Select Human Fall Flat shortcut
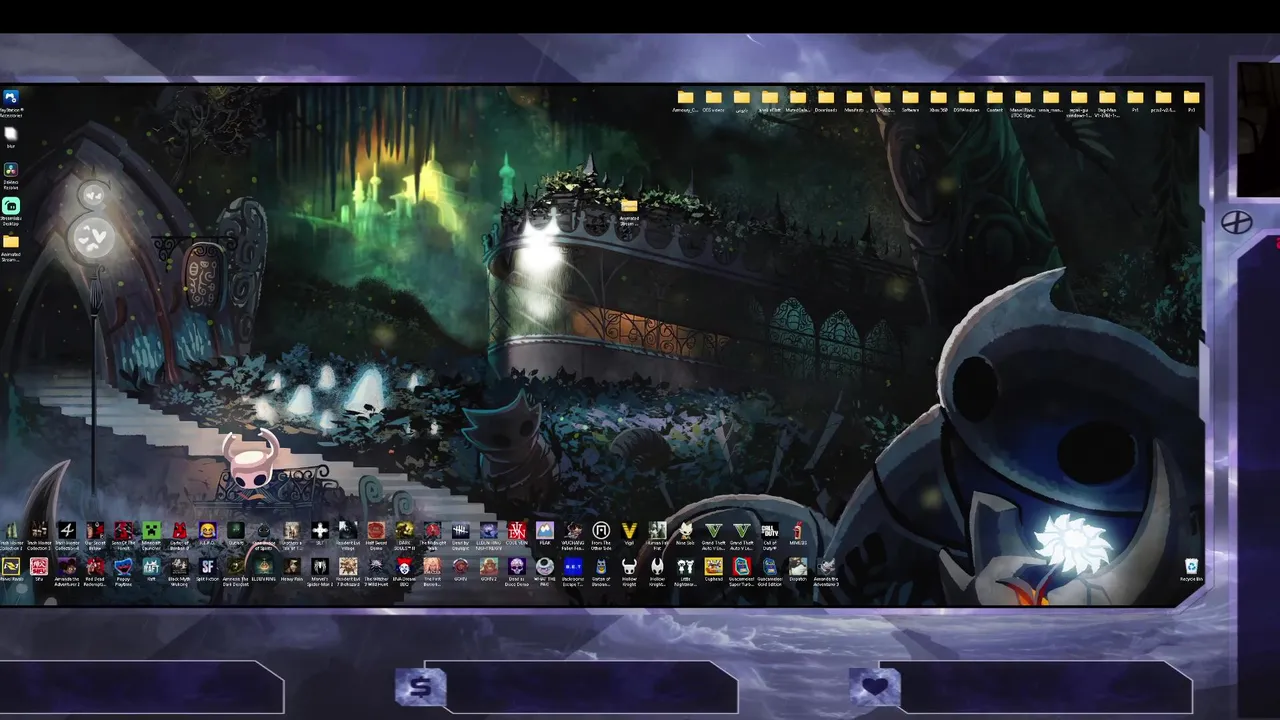The image size is (1280, 720). 657,535
